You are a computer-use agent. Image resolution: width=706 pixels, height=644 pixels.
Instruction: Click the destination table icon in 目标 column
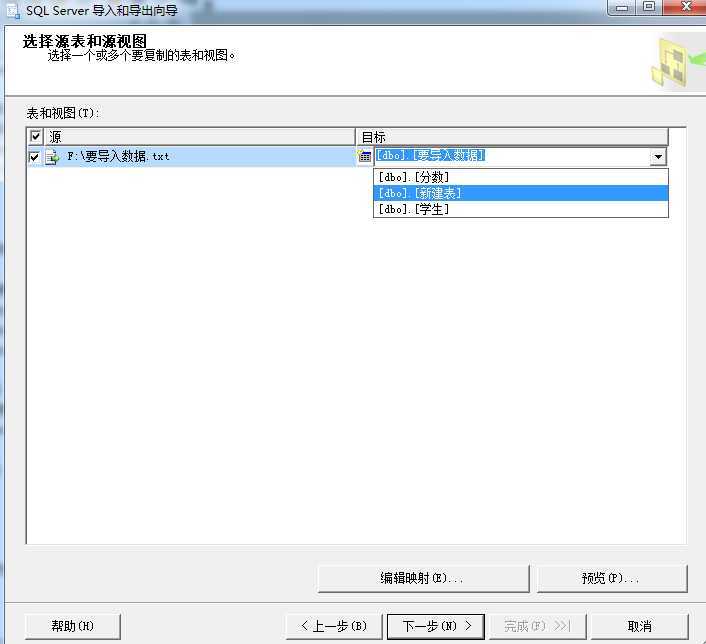coord(364,156)
